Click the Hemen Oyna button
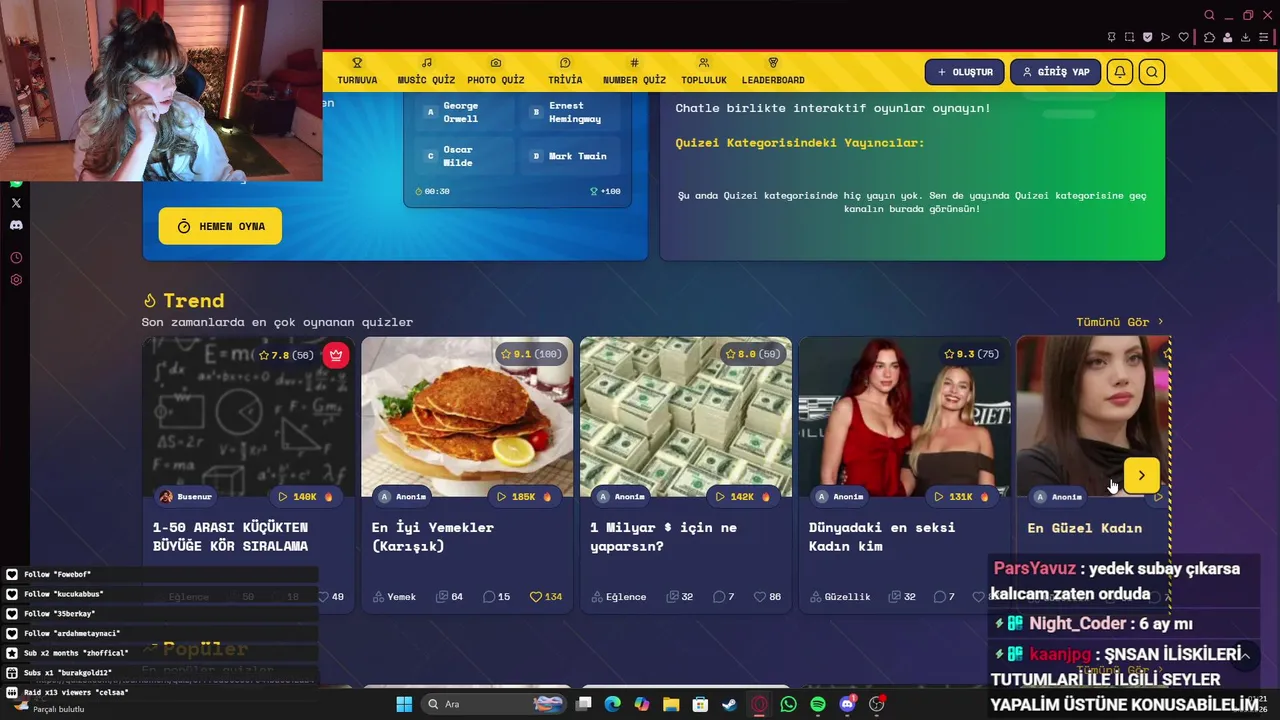This screenshot has height=720, width=1280. (x=220, y=226)
